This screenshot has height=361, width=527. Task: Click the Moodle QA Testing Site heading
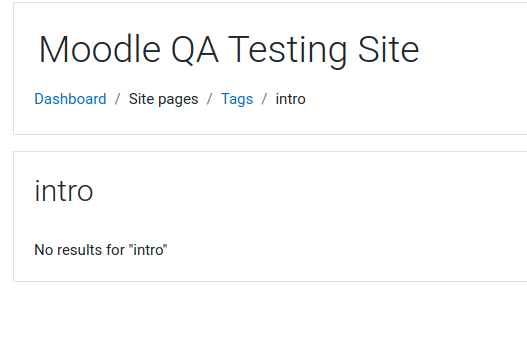(229, 50)
